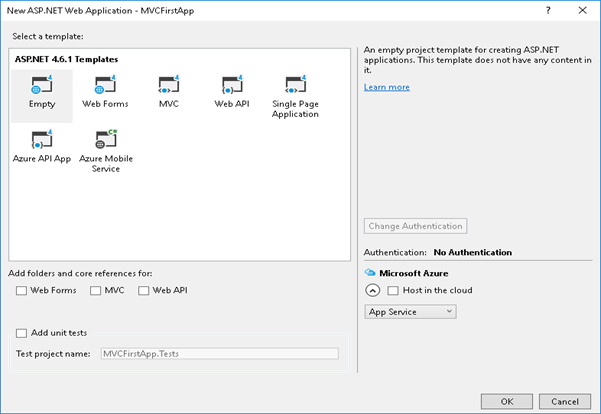Pick the Web API template icon
The image size is (601, 414).
[x=231, y=85]
